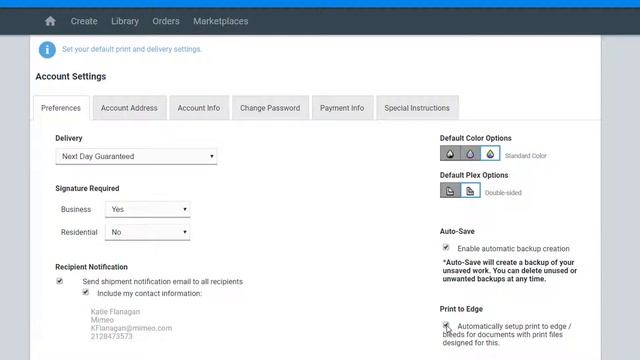Switch to the Preferences tab
640x360 pixels.
[61, 108]
